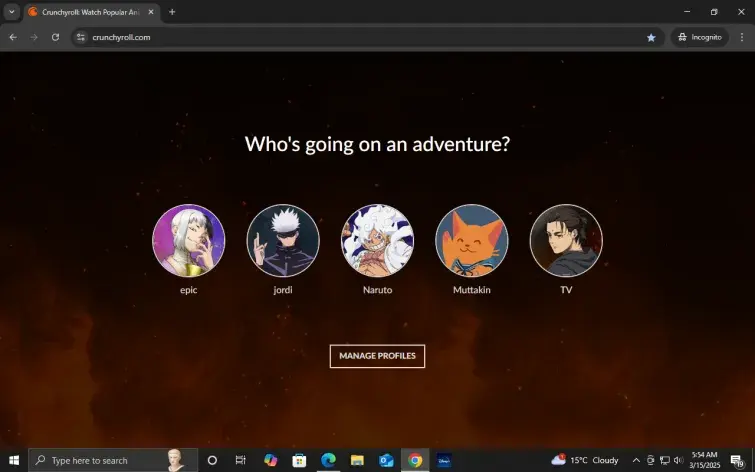This screenshot has width=755, height=472.
Task: Open Task View on taskbar
Action: (x=240, y=460)
